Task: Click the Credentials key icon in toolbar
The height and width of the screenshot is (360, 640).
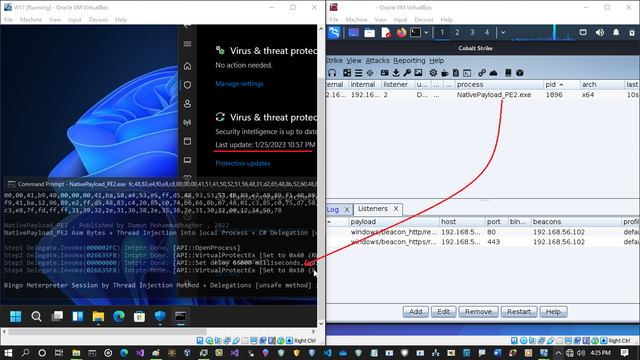Action: 407,73
